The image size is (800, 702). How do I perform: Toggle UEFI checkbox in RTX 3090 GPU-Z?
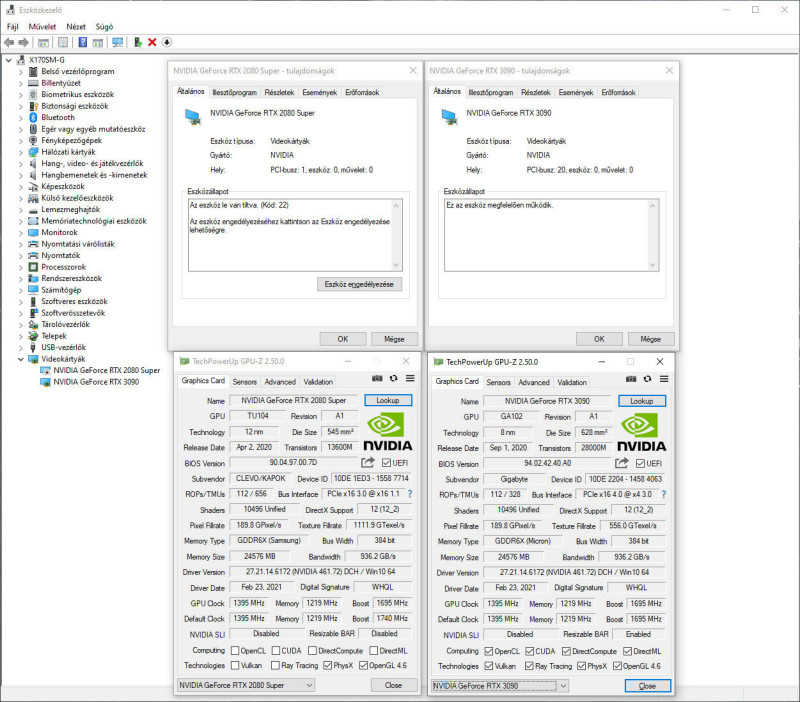coord(640,463)
